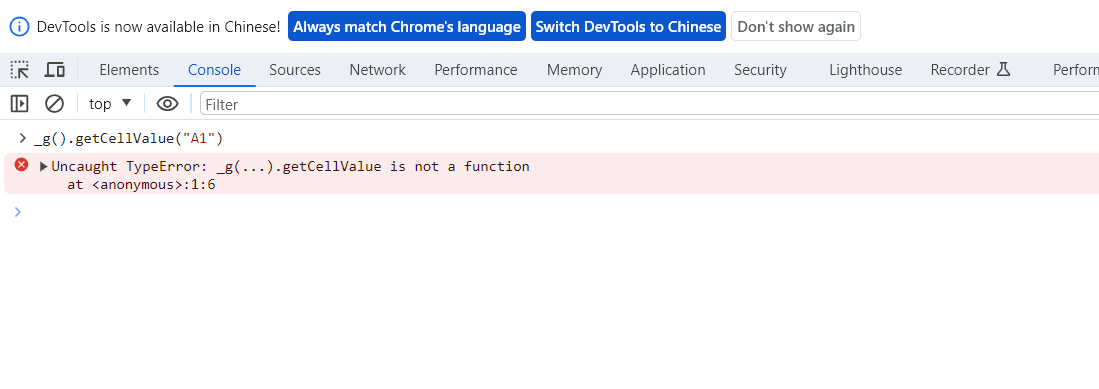
Task: Show the console sidebar panel icon
Action: 19,104
